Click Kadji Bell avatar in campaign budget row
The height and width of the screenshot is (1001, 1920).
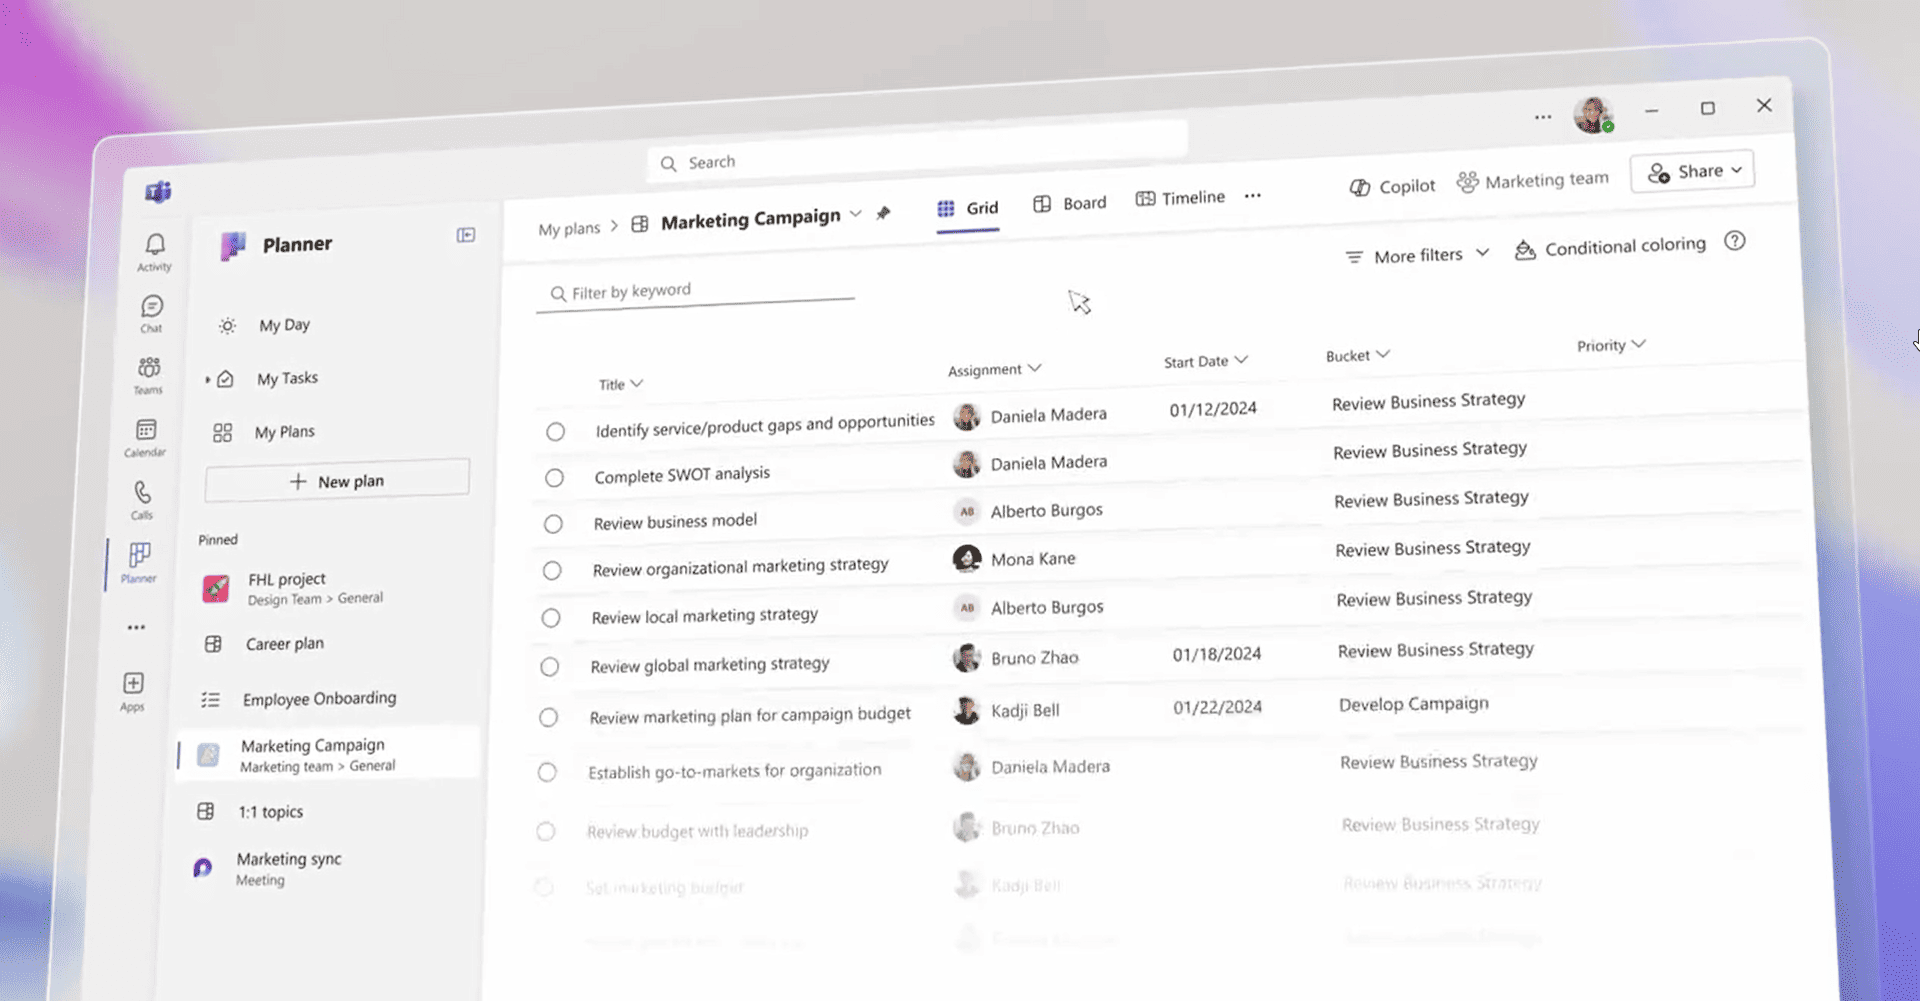coord(966,711)
